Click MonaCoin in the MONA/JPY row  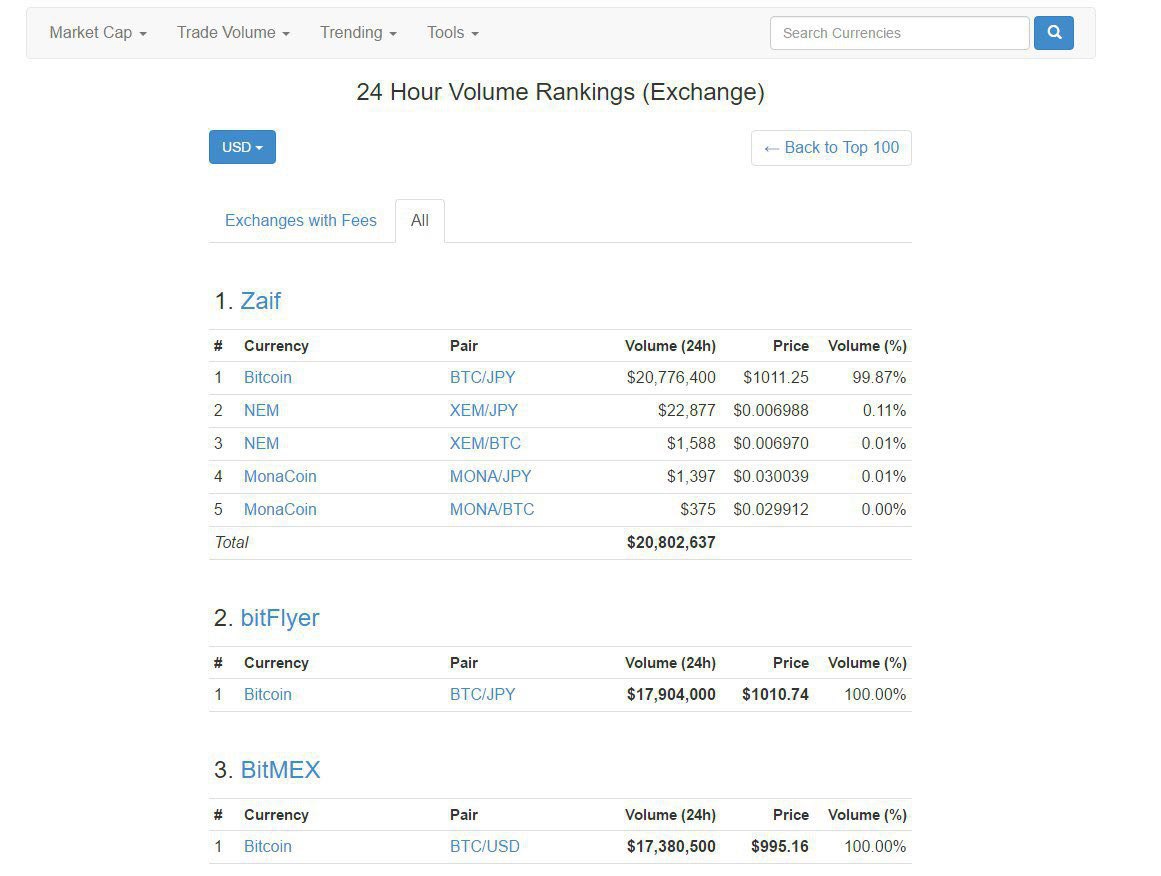pos(280,476)
